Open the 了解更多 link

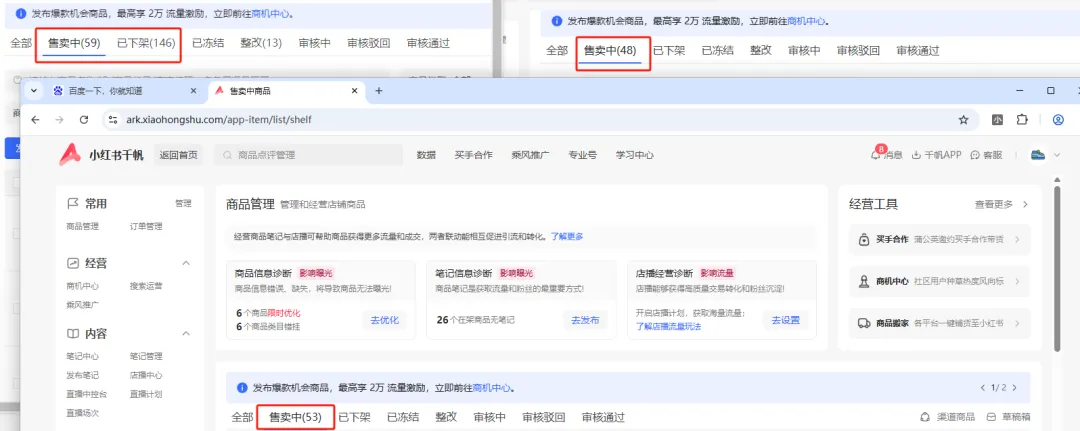[567, 236]
